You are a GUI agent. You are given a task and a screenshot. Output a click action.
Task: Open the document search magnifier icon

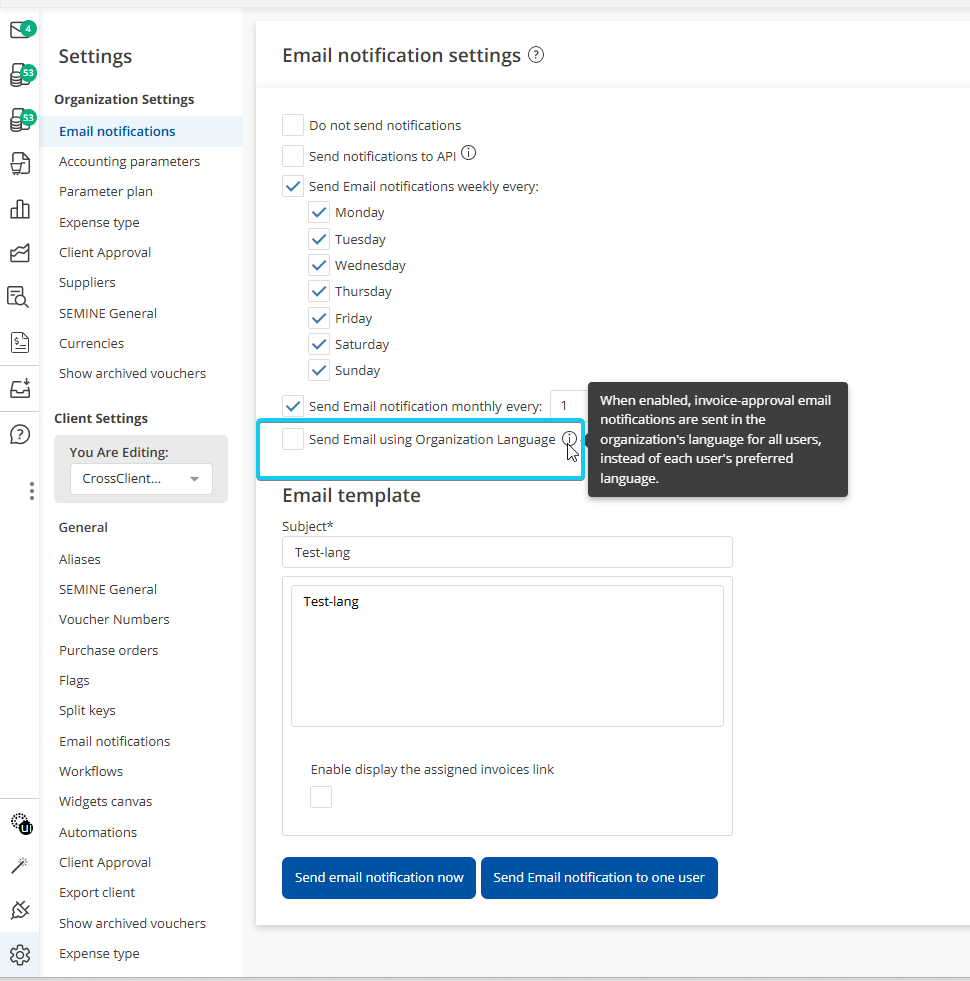pos(18,297)
